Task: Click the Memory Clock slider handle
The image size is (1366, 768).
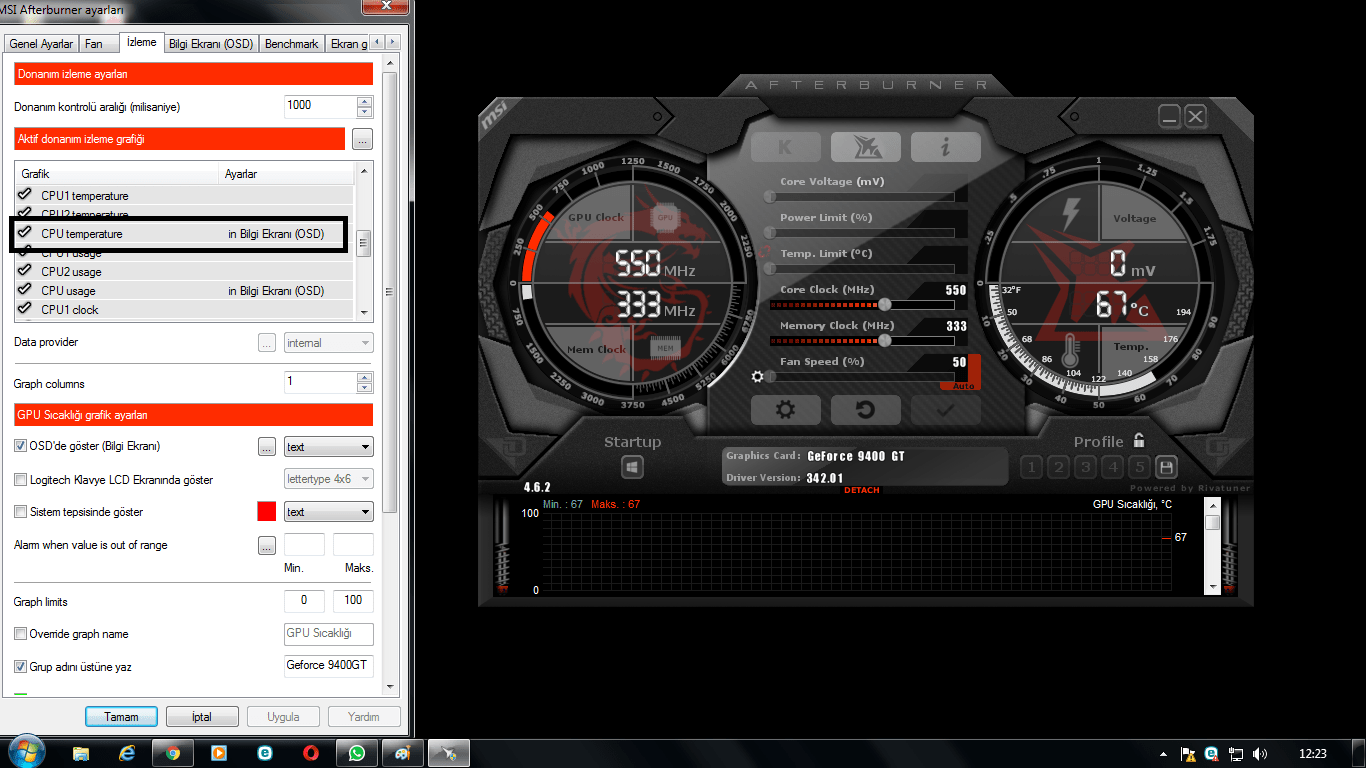Action: click(x=884, y=340)
